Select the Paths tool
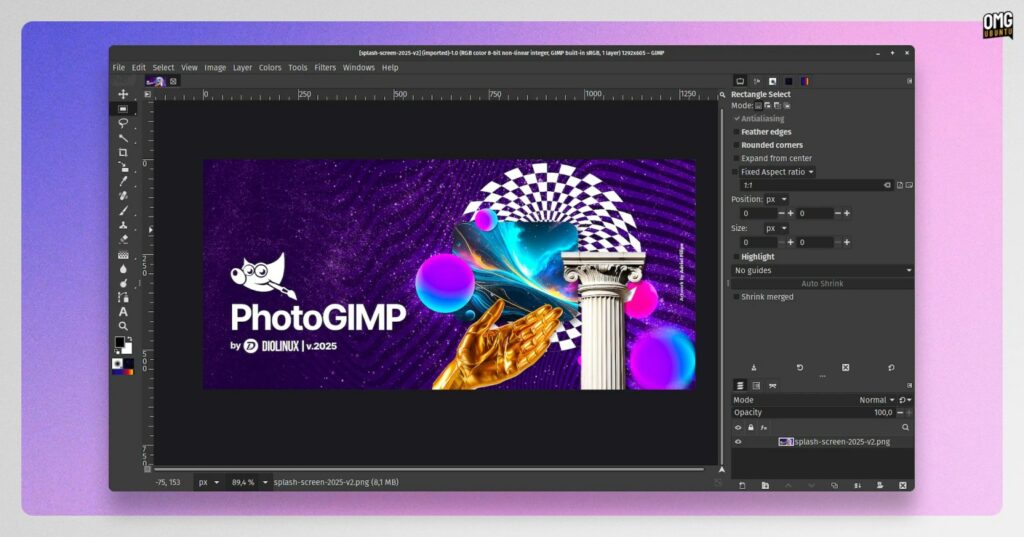The width and height of the screenshot is (1024, 537). (123, 298)
